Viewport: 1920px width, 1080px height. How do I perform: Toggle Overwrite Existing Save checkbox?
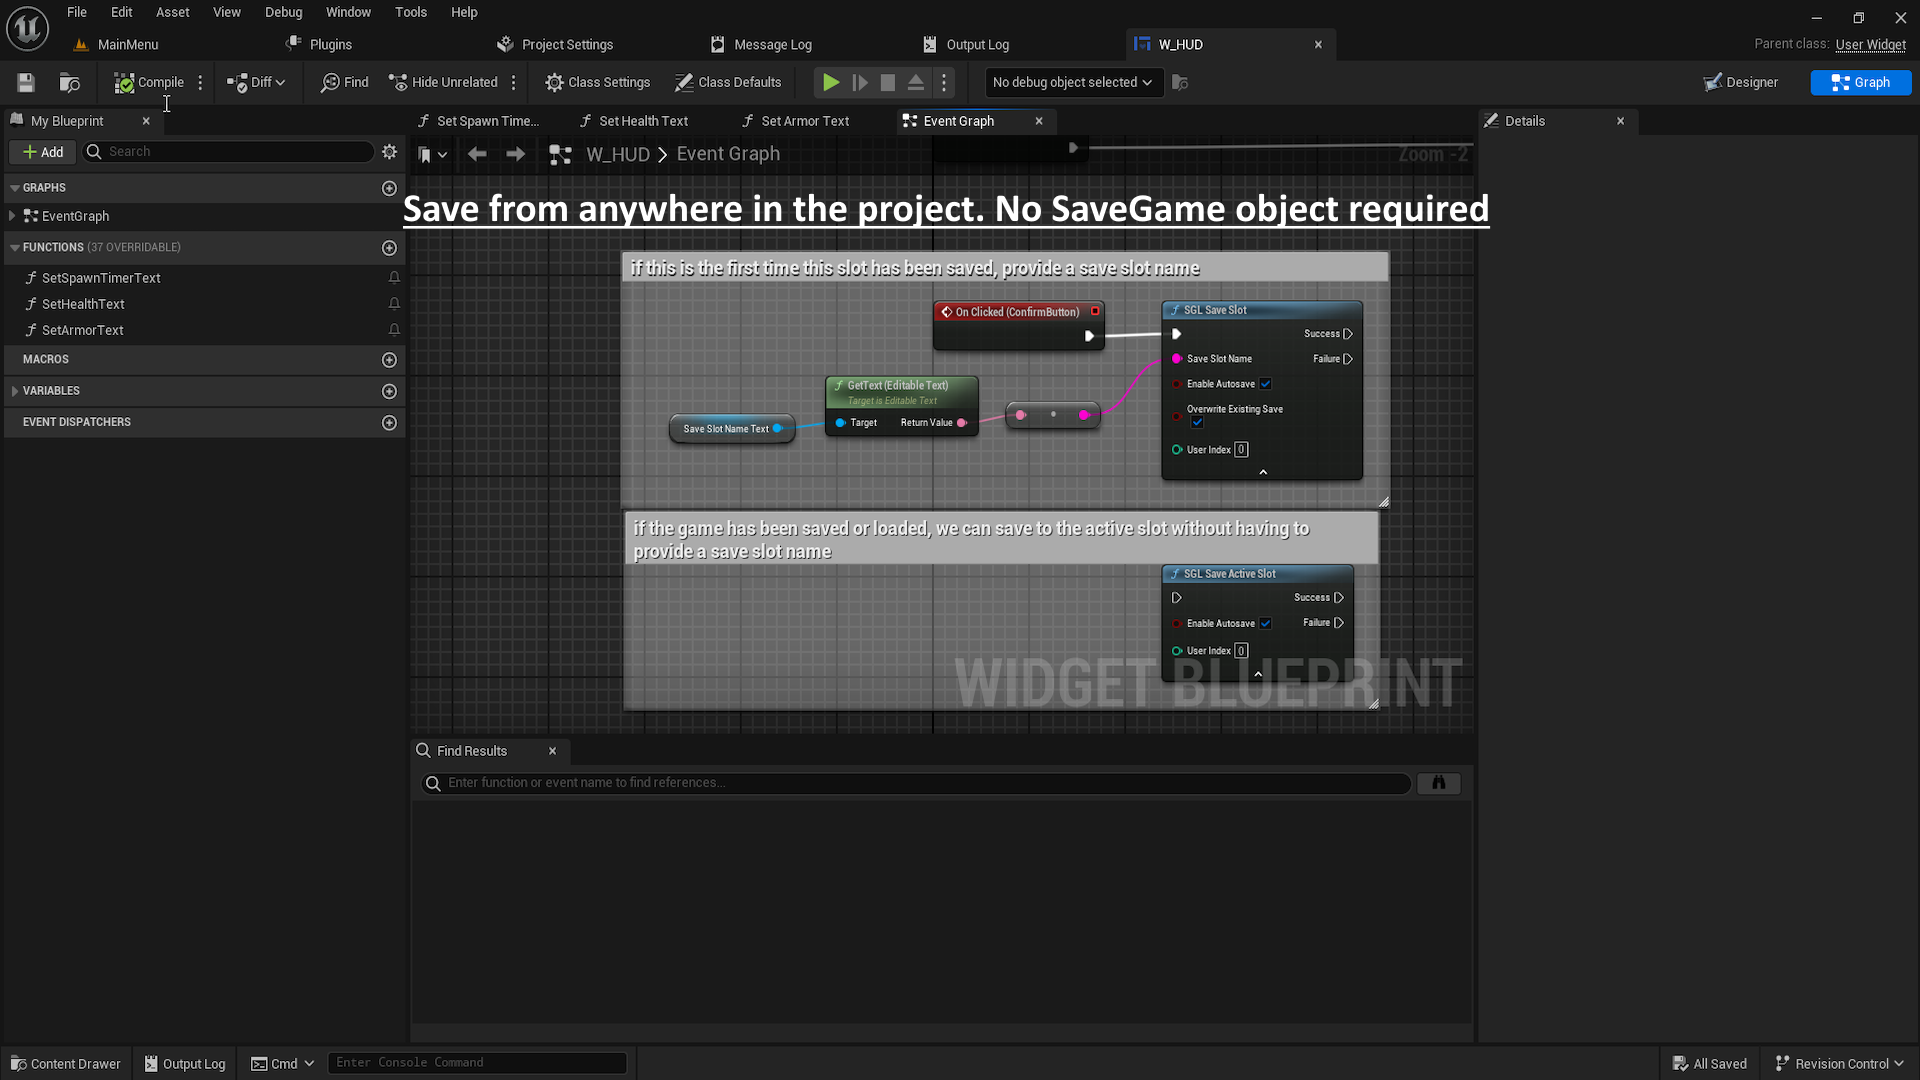pyautogui.click(x=1197, y=422)
